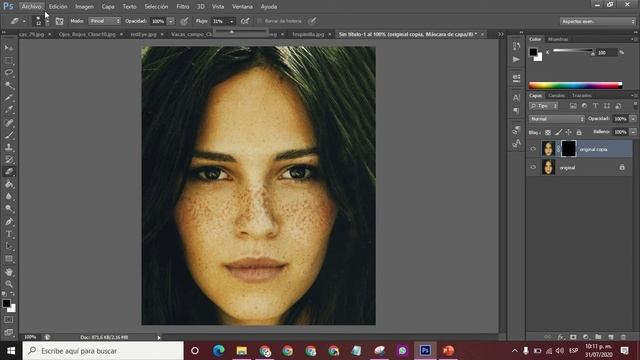Switch to the Trazados tab
This screenshot has width=640, height=360.
click(x=582, y=96)
